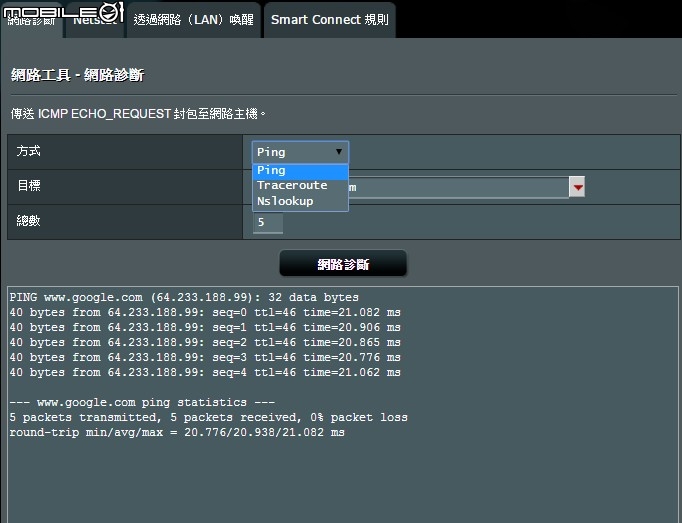Click the seq=2 time=20.865 ms result line
Viewport: 682px width, 523px height.
coord(205,342)
